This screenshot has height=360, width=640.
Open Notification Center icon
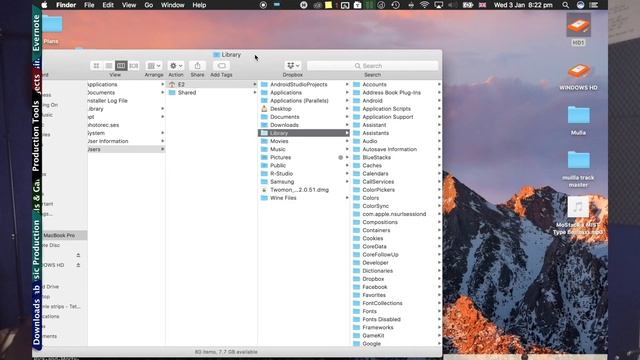594,5
